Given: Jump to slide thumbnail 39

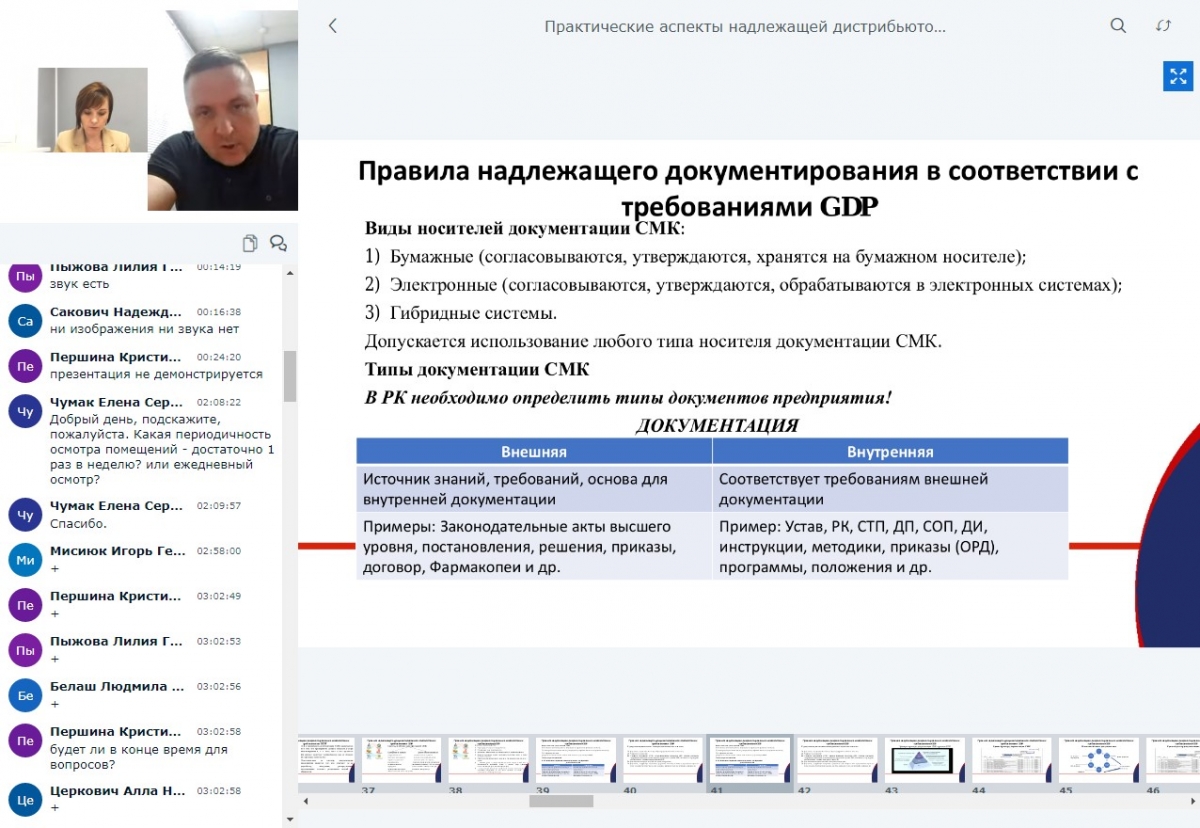Looking at the screenshot, I should pyautogui.click(x=576, y=761).
